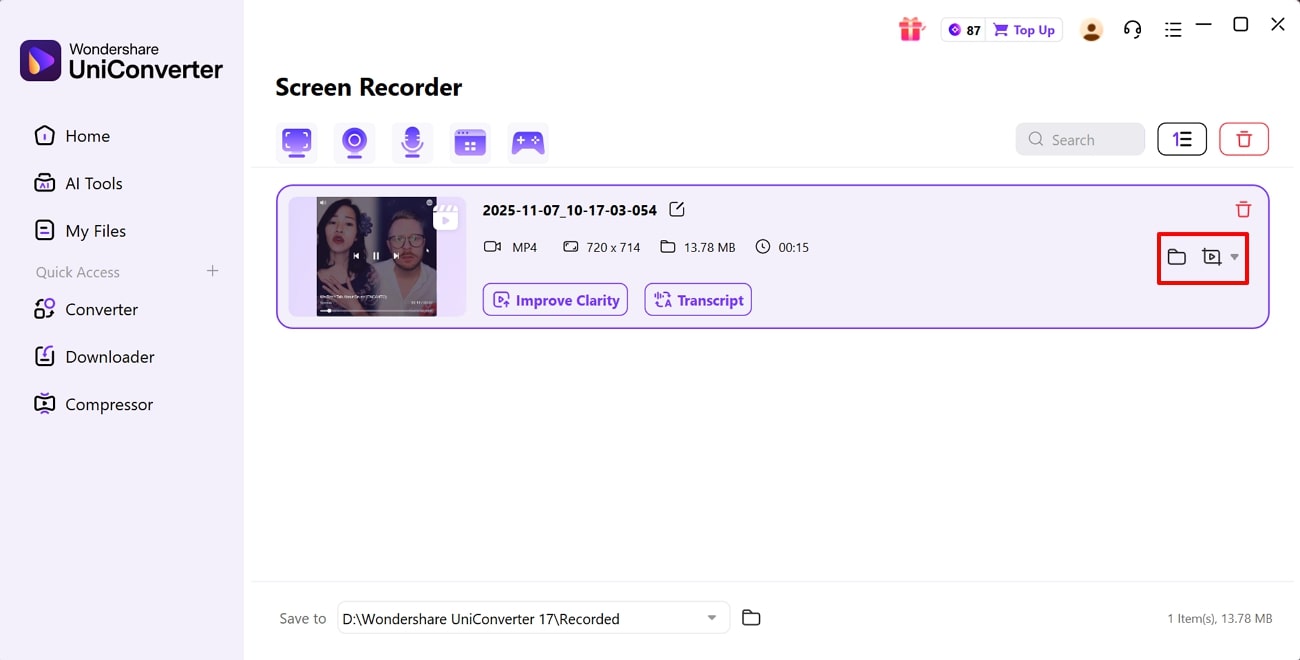This screenshot has height=660, width=1300.
Task: Rename the recording using the pencil icon
Action: click(677, 210)
